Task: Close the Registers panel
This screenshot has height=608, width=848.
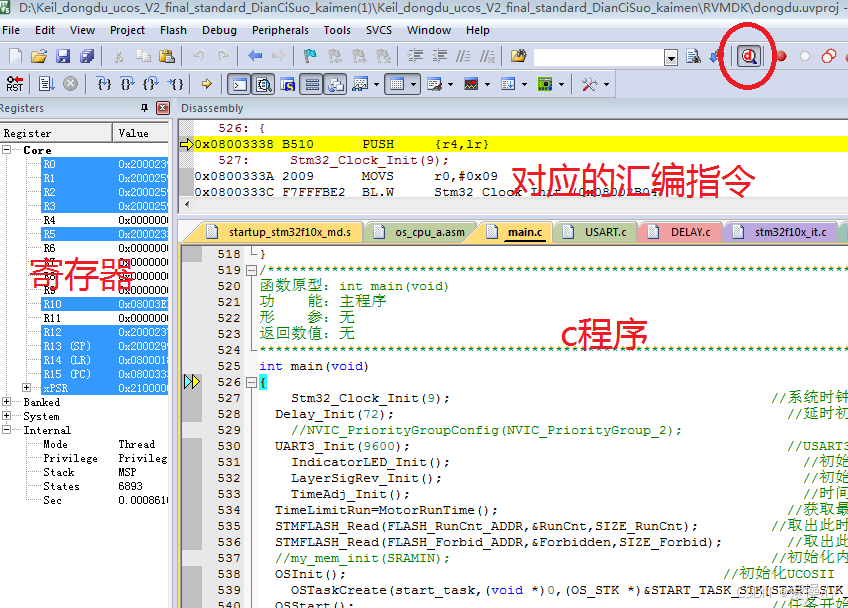Action: click(163, 108)
